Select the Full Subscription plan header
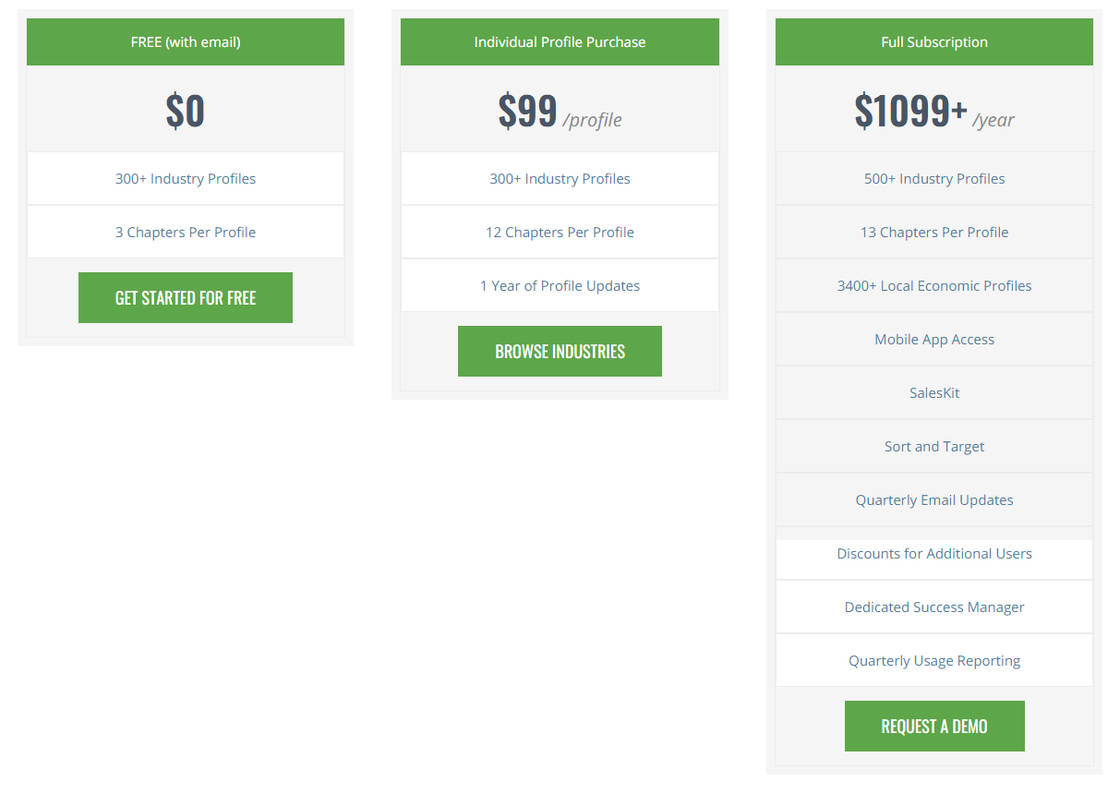 pyautogui.click(x=934, y=42)
